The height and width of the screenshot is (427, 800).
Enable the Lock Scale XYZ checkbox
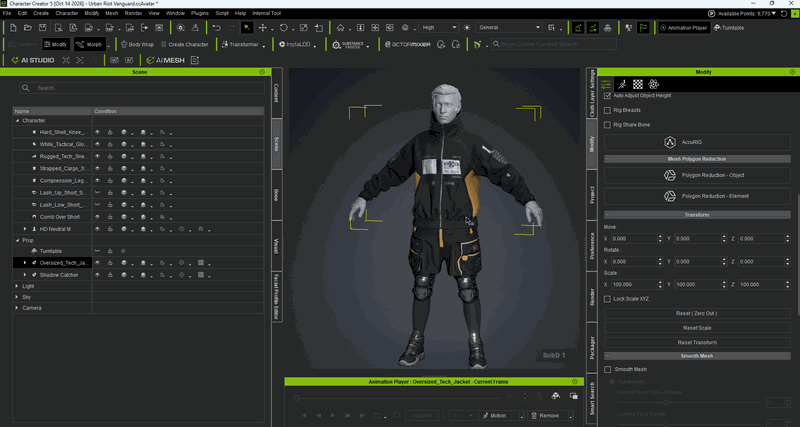tap(607, 298)
